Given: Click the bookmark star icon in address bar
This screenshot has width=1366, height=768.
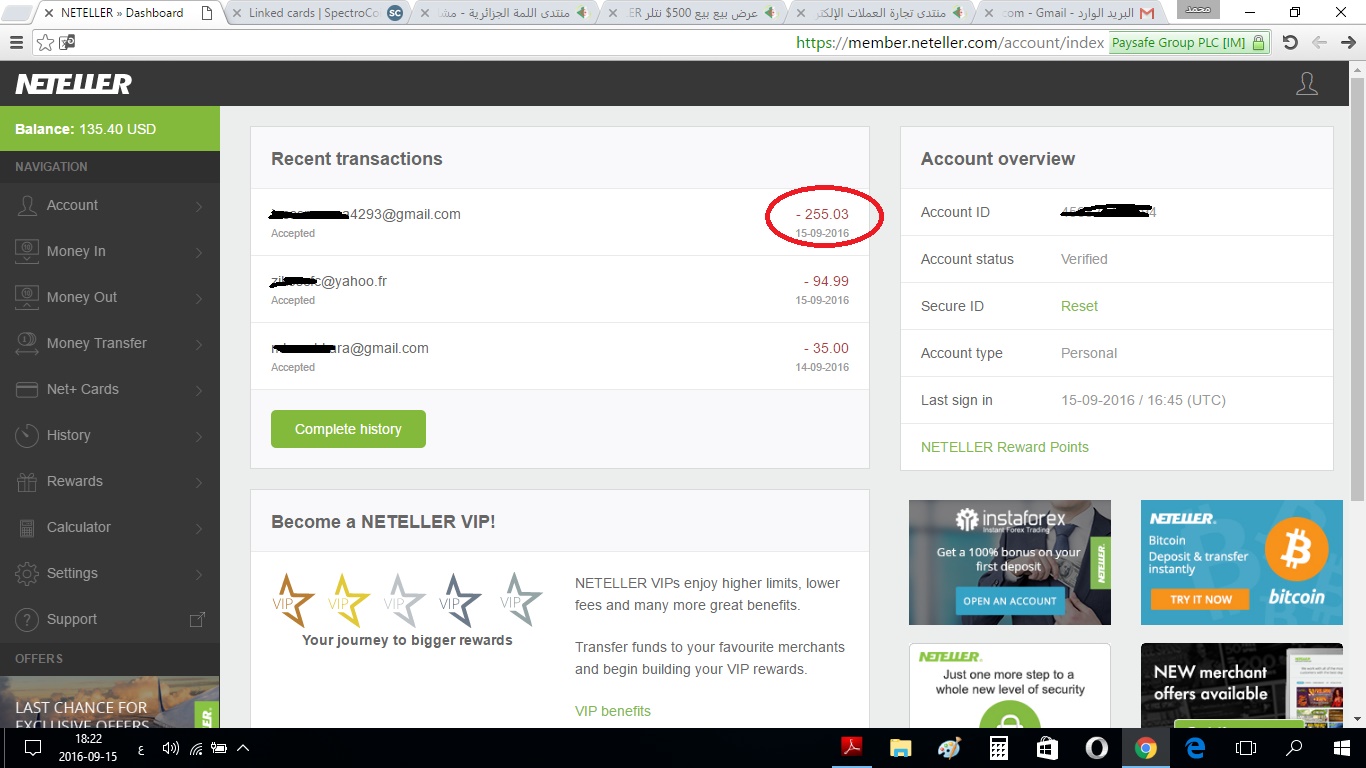Looking at the screenshot, I should [45, 43].
